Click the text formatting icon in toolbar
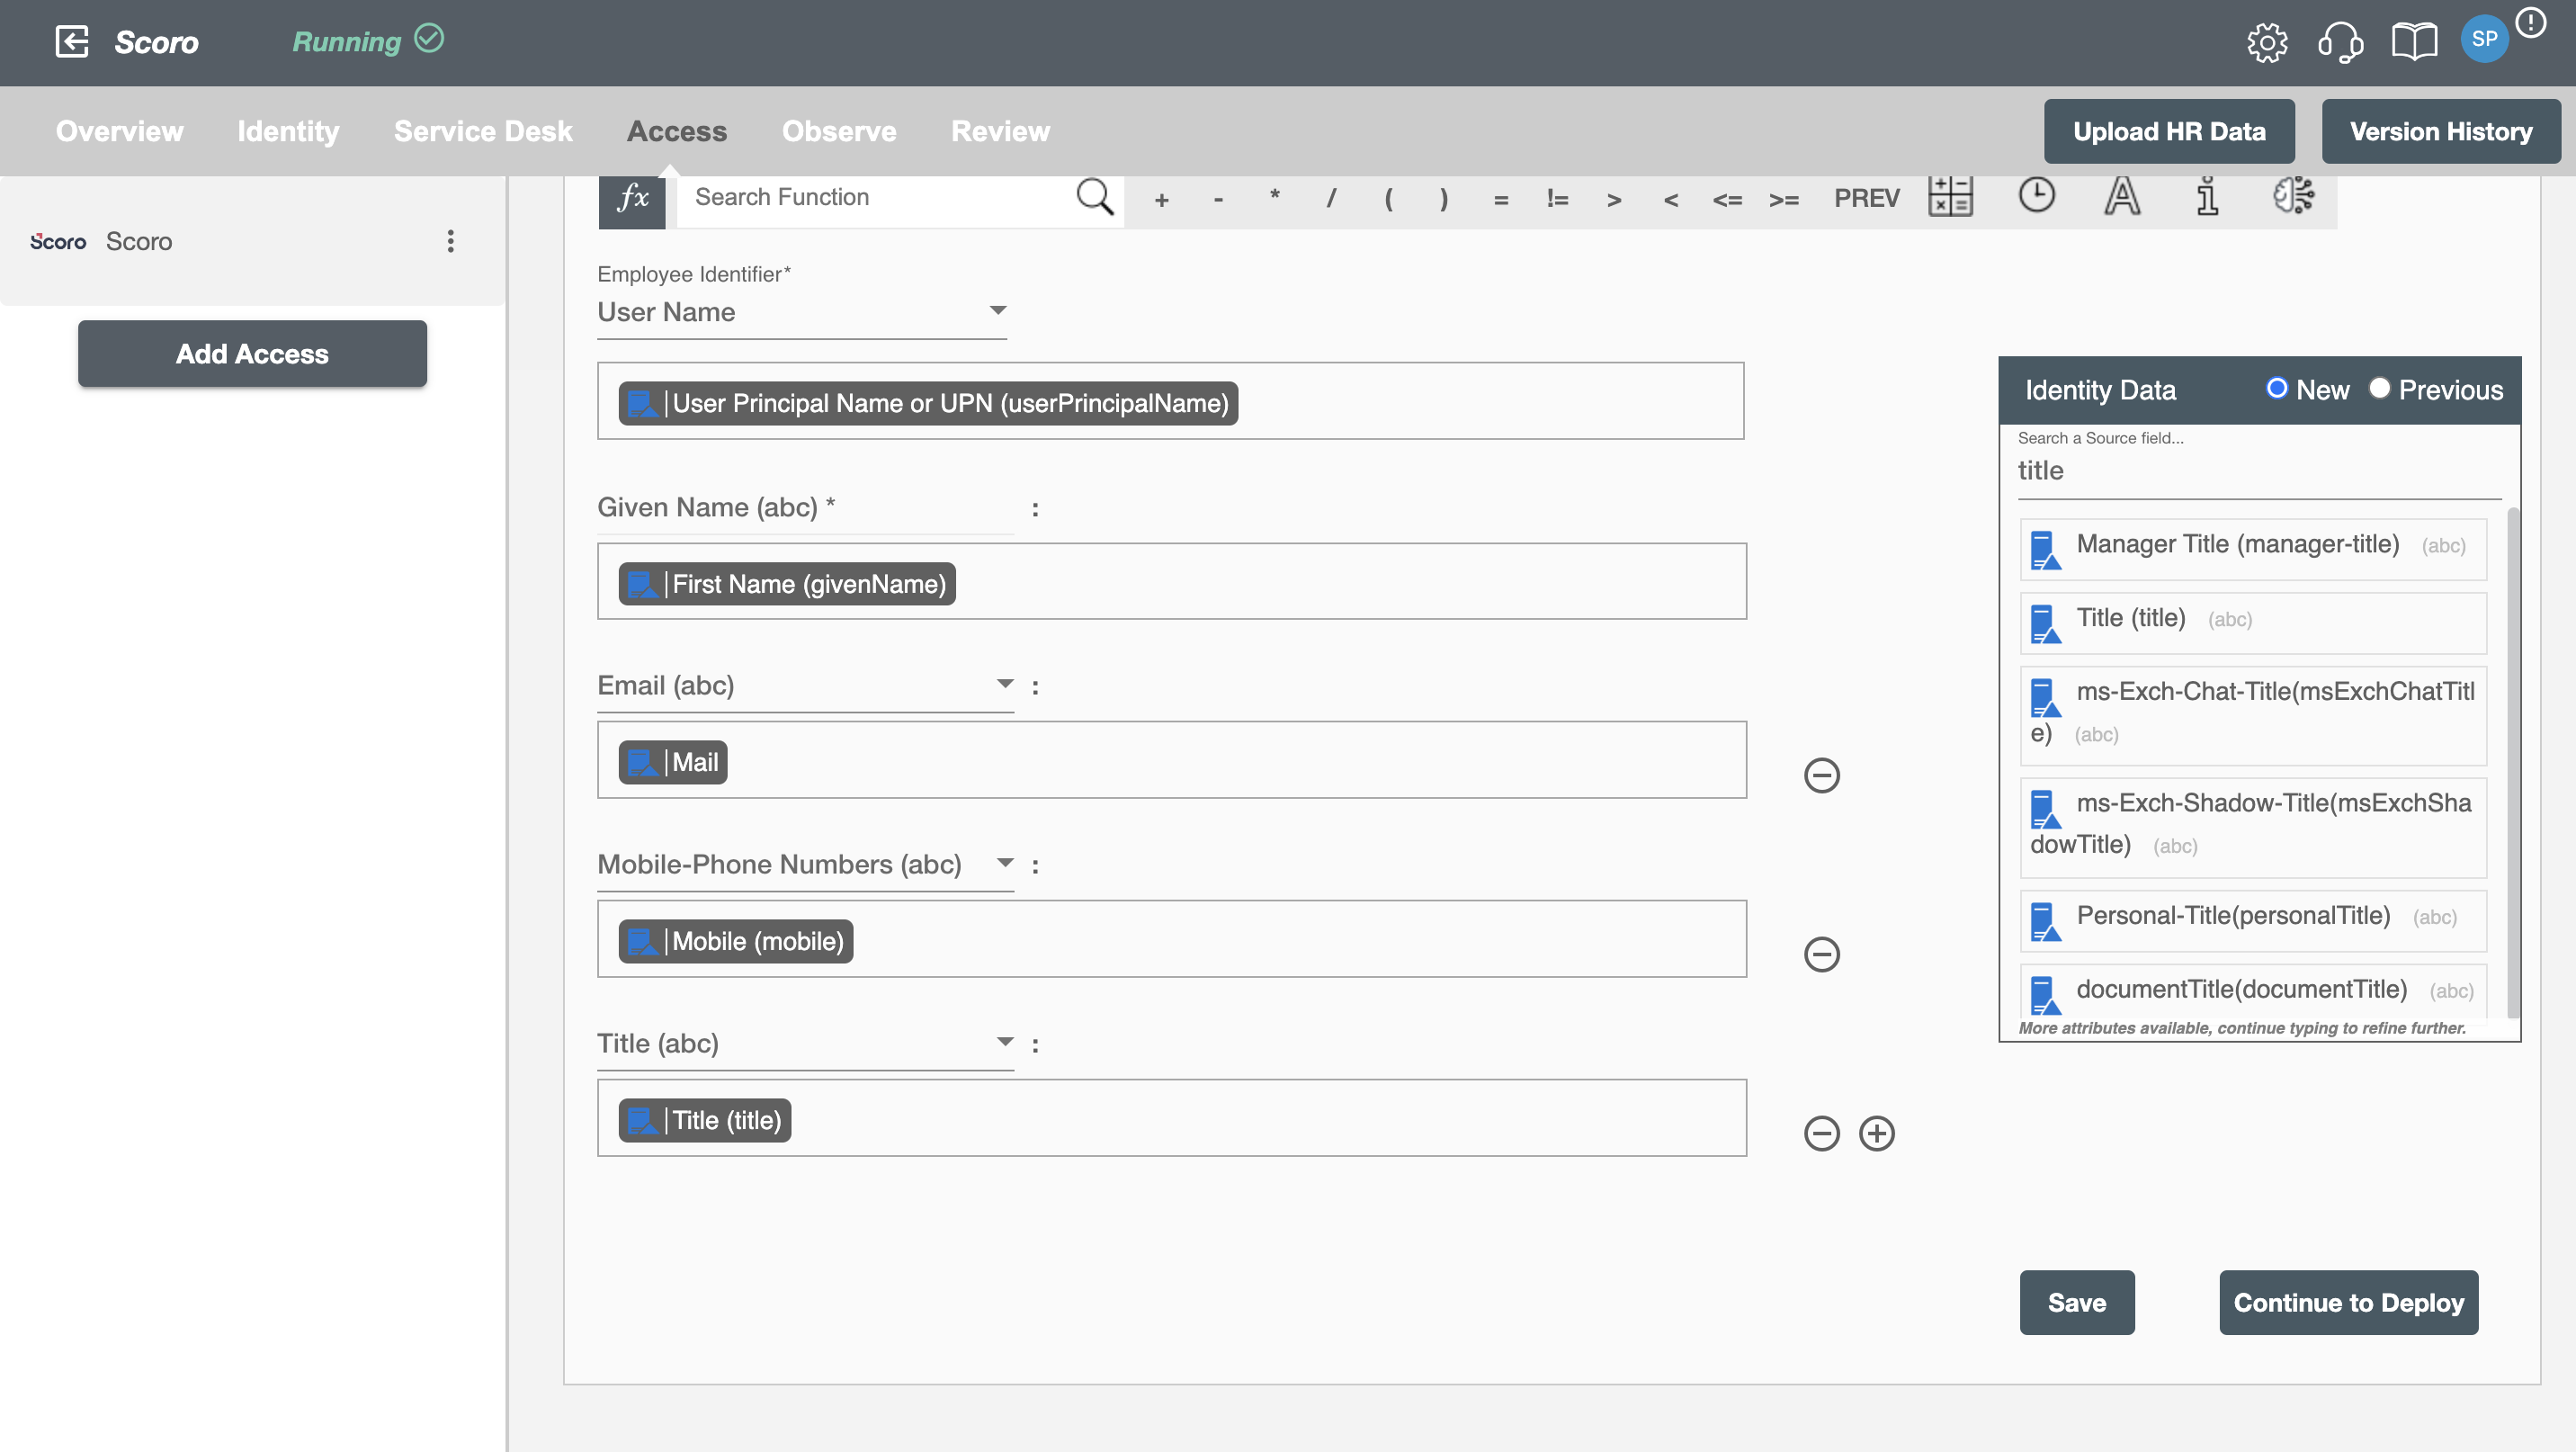 point(2121,196)
